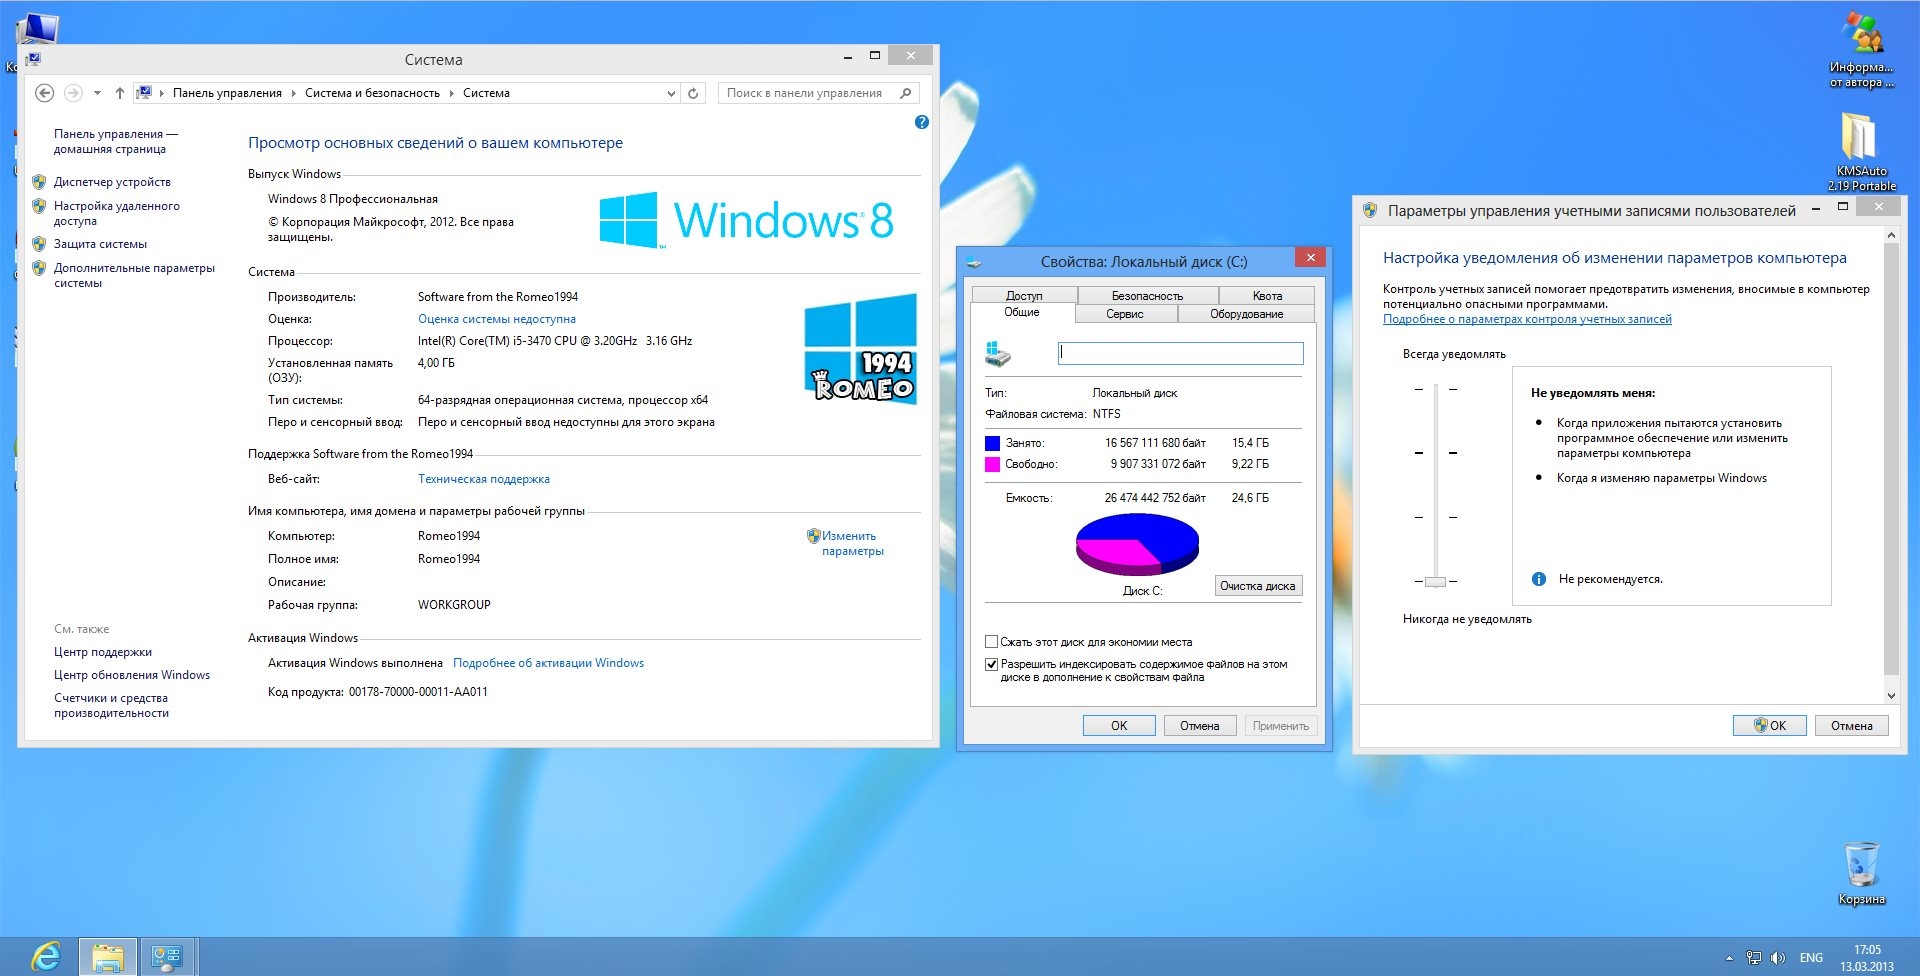The height and width of the screenshot is (976, 1920).
Task: Expand breadcrumb arrow after Панель управления
Action: [294, 93]
